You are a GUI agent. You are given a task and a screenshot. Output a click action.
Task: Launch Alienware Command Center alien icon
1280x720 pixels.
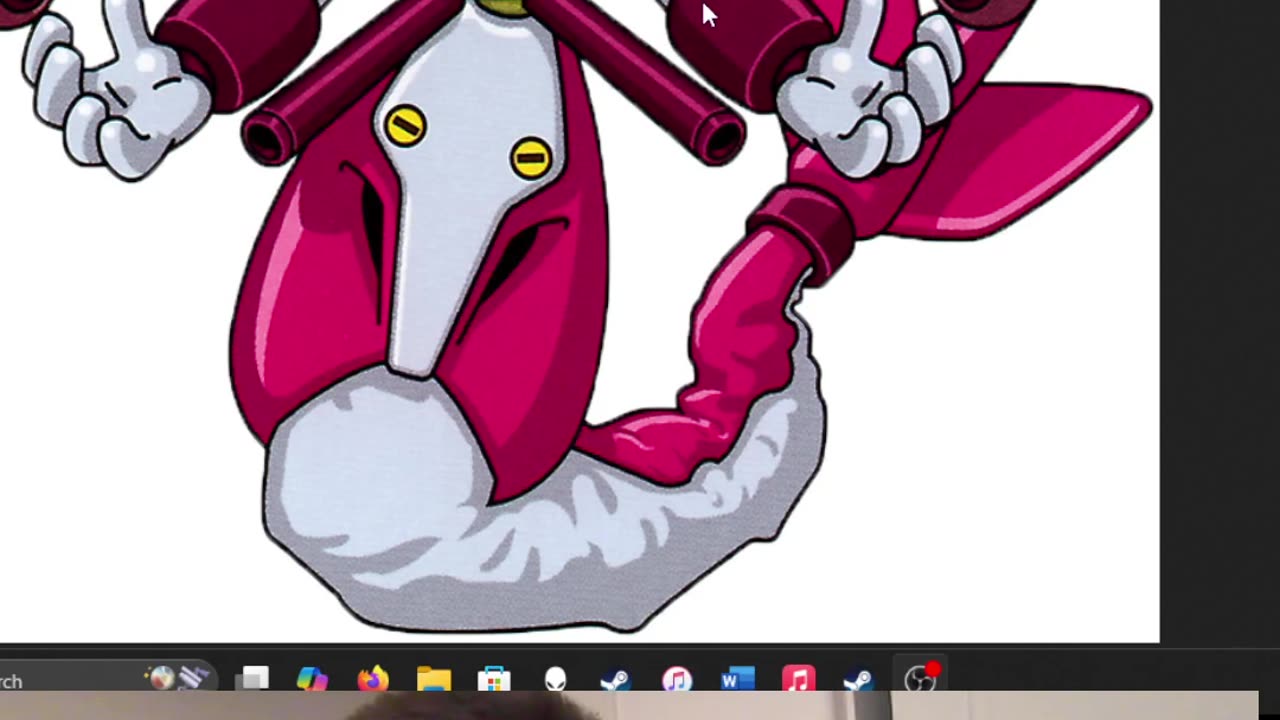[555, 680]
